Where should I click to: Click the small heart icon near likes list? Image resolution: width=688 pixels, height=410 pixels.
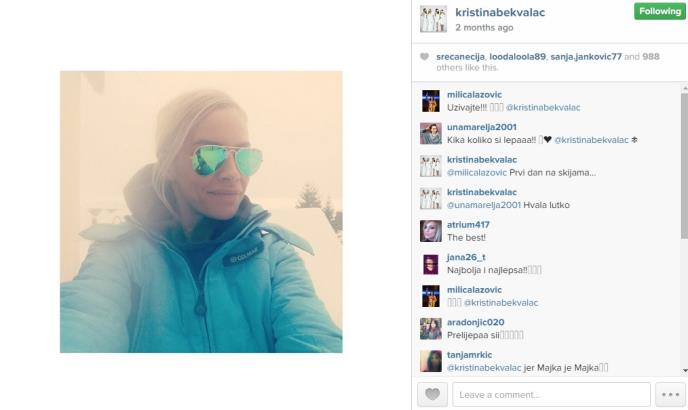pyautogui.click(x=424, y=57)
